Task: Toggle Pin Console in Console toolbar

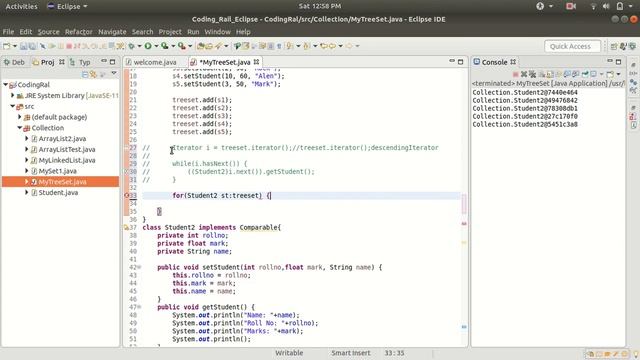Action: [585, 74]
